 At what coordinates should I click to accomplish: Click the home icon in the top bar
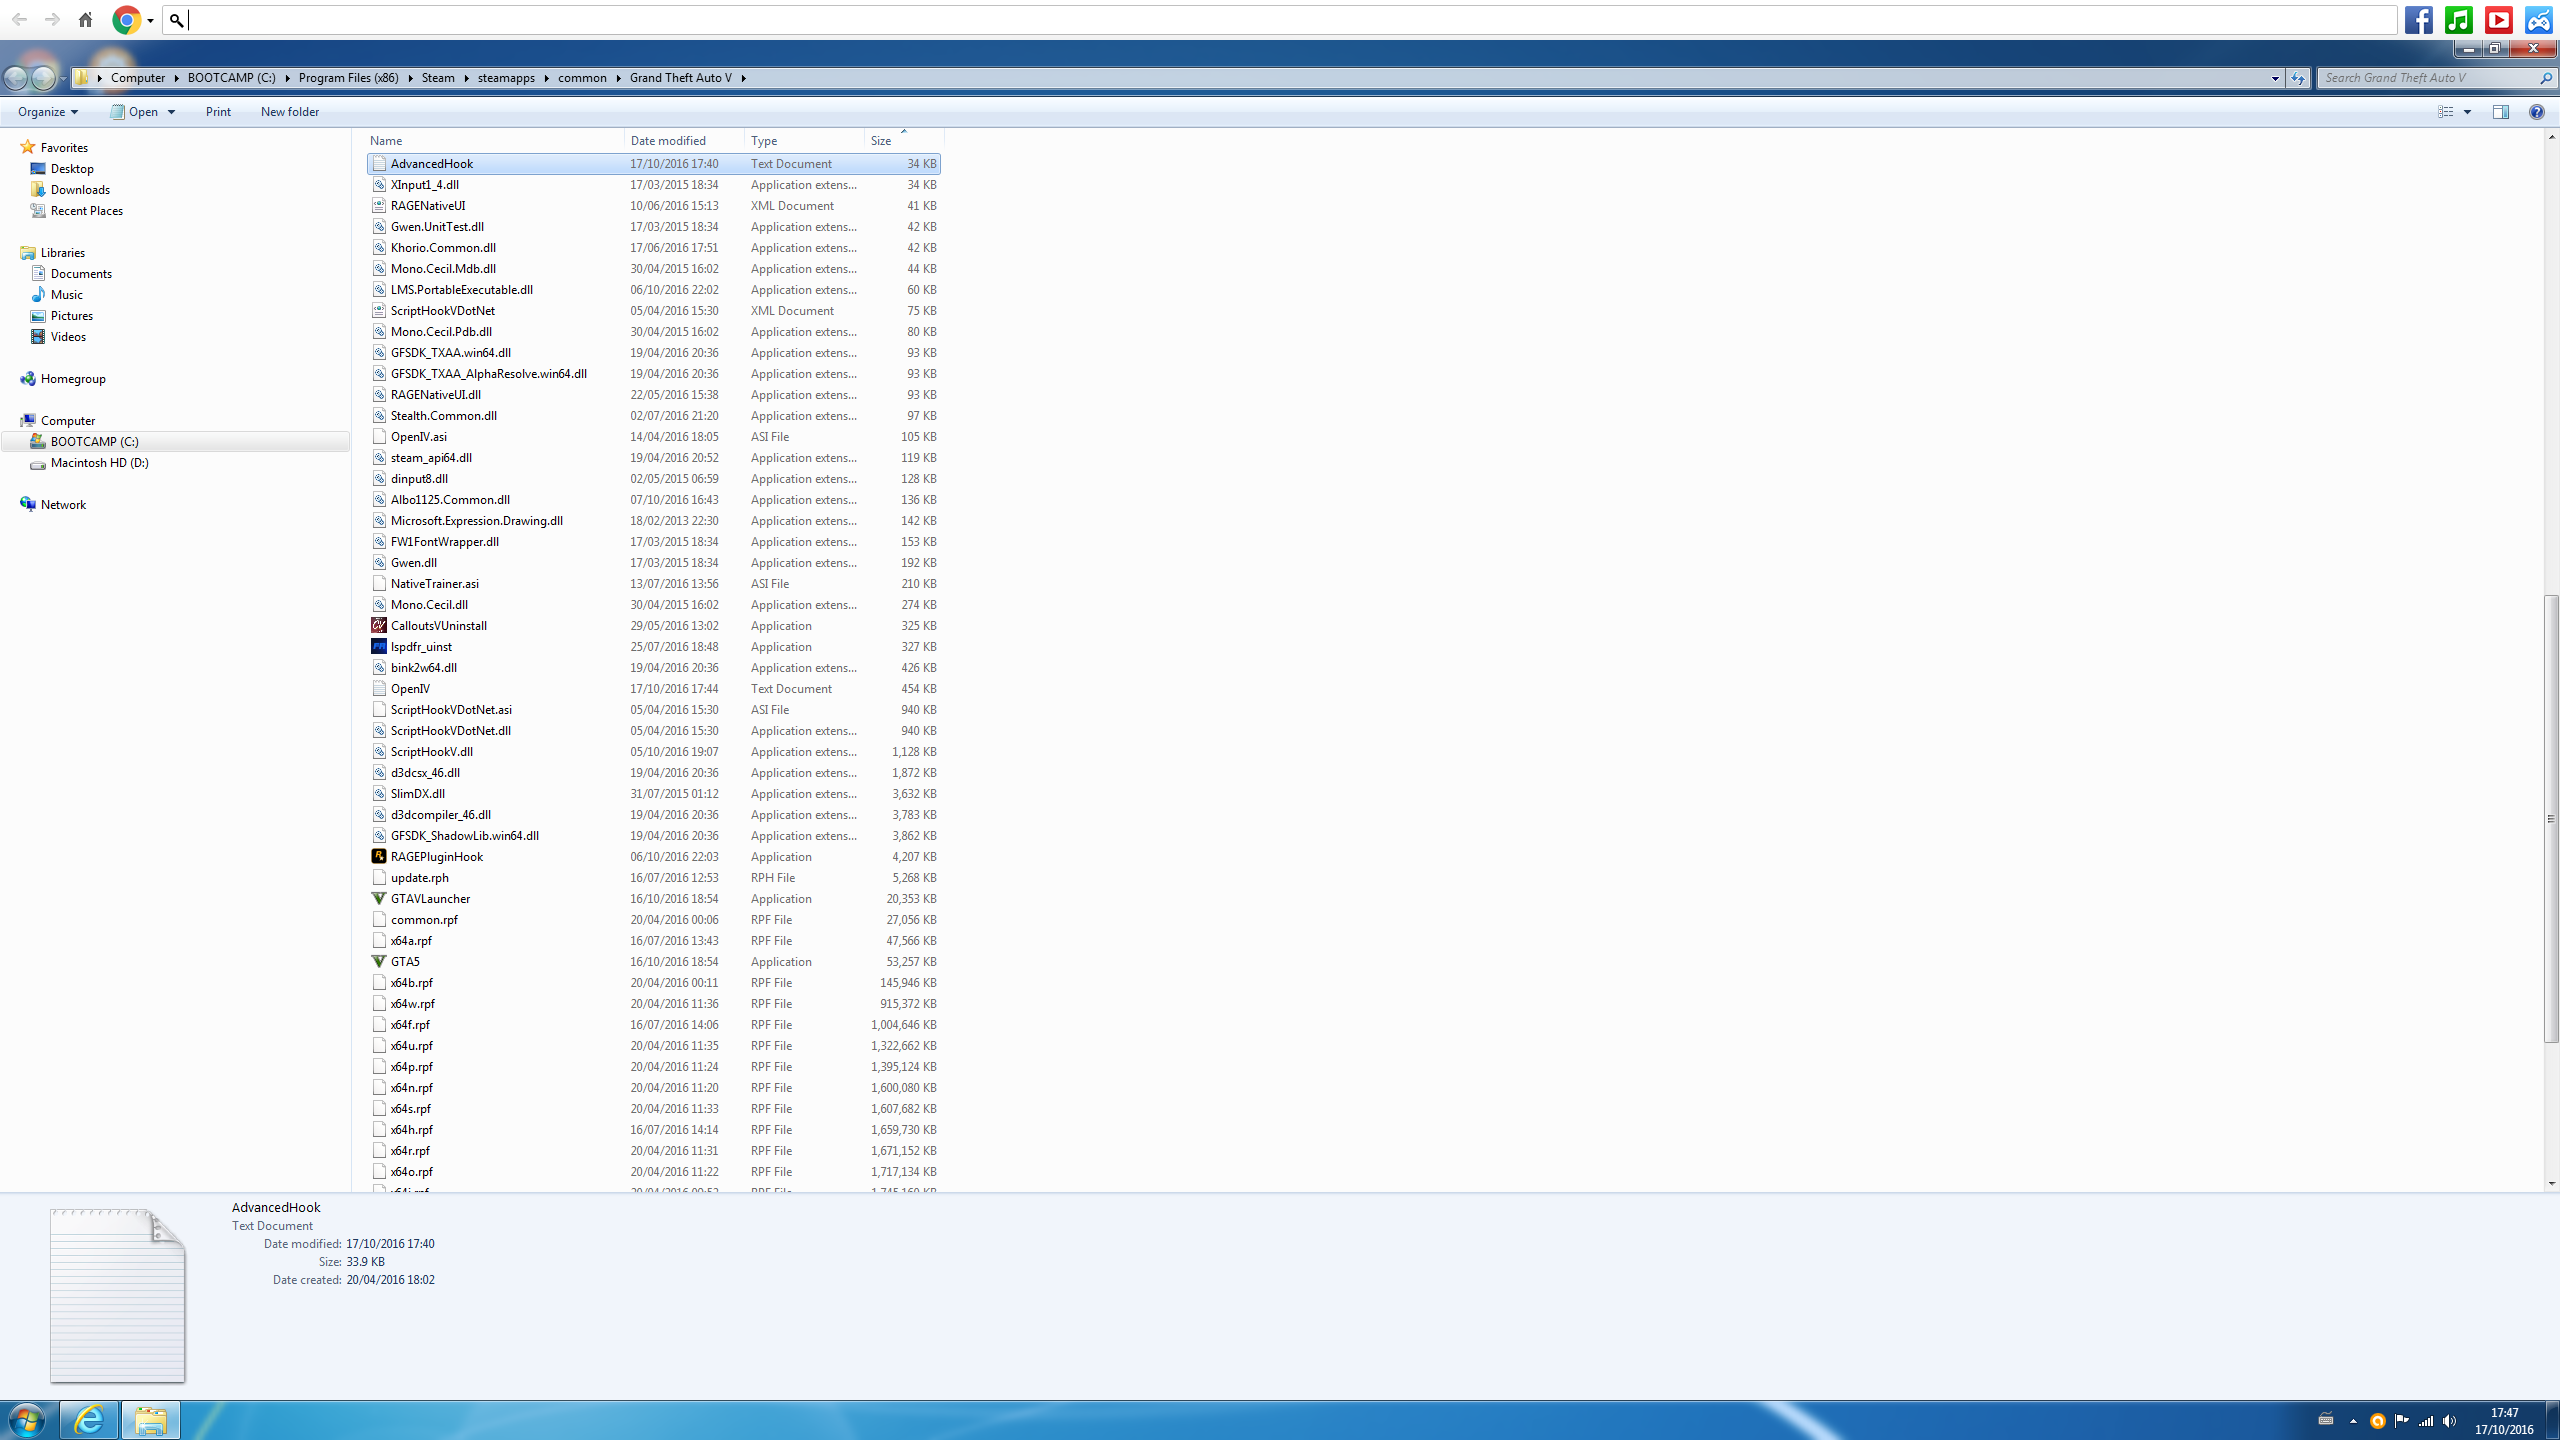(86, 20)
